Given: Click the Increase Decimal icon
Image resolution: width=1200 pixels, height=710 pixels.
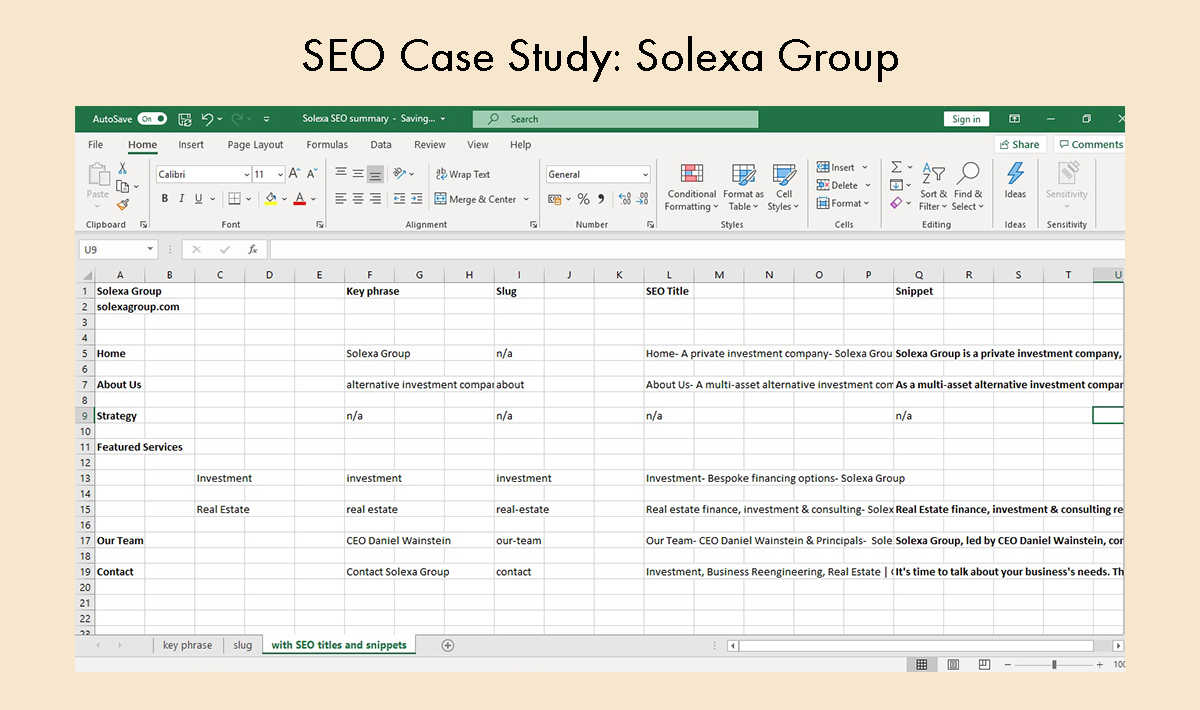Looking at the screenshot, I should point(624,199).
